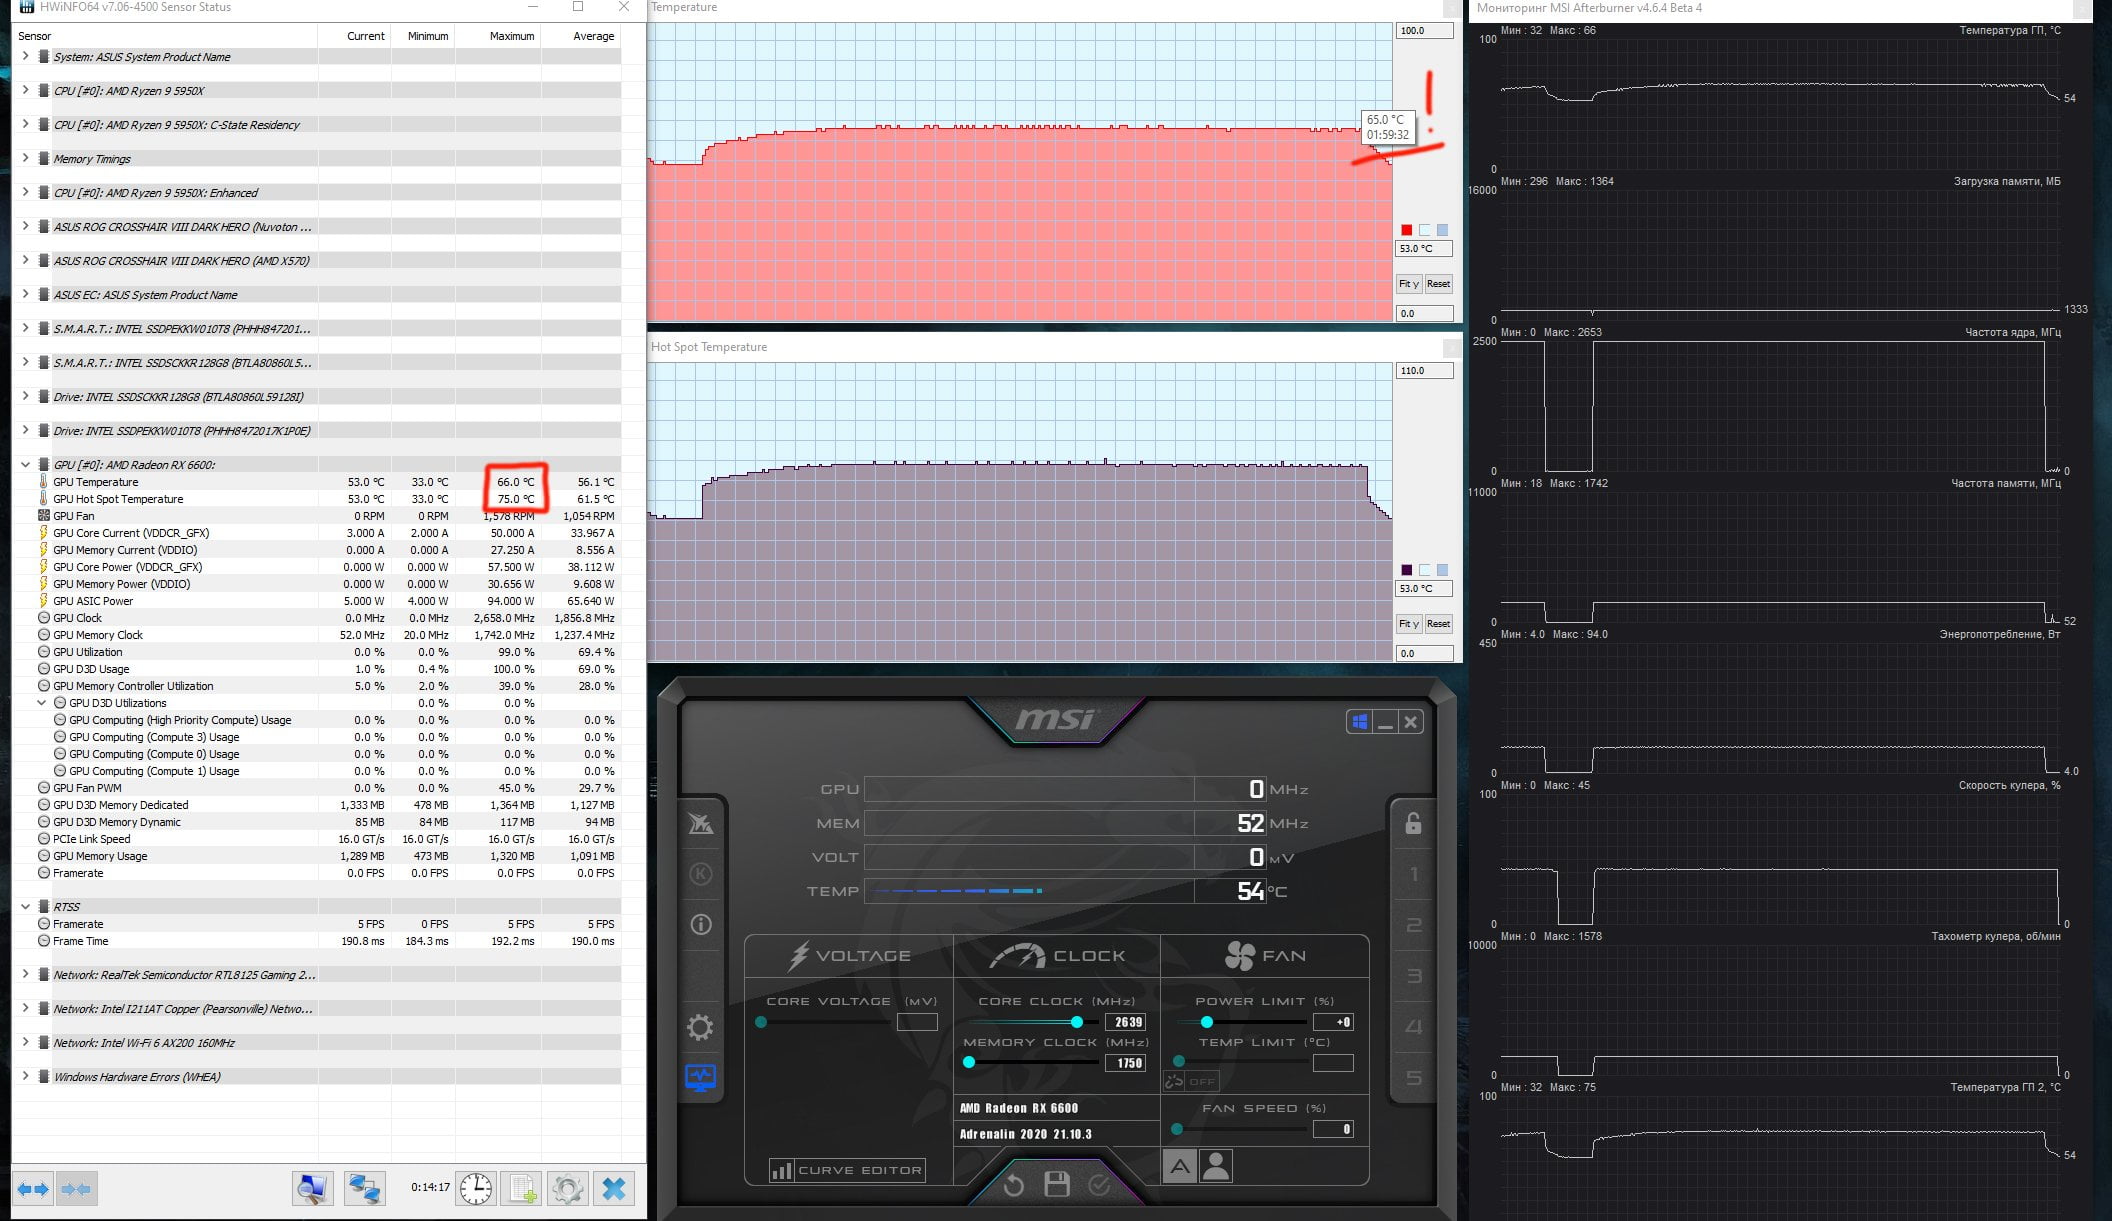Click the Afterburner hardware monitor icon
The height and width of the screenshot is (1221, 2112).
pos(700,1078)
